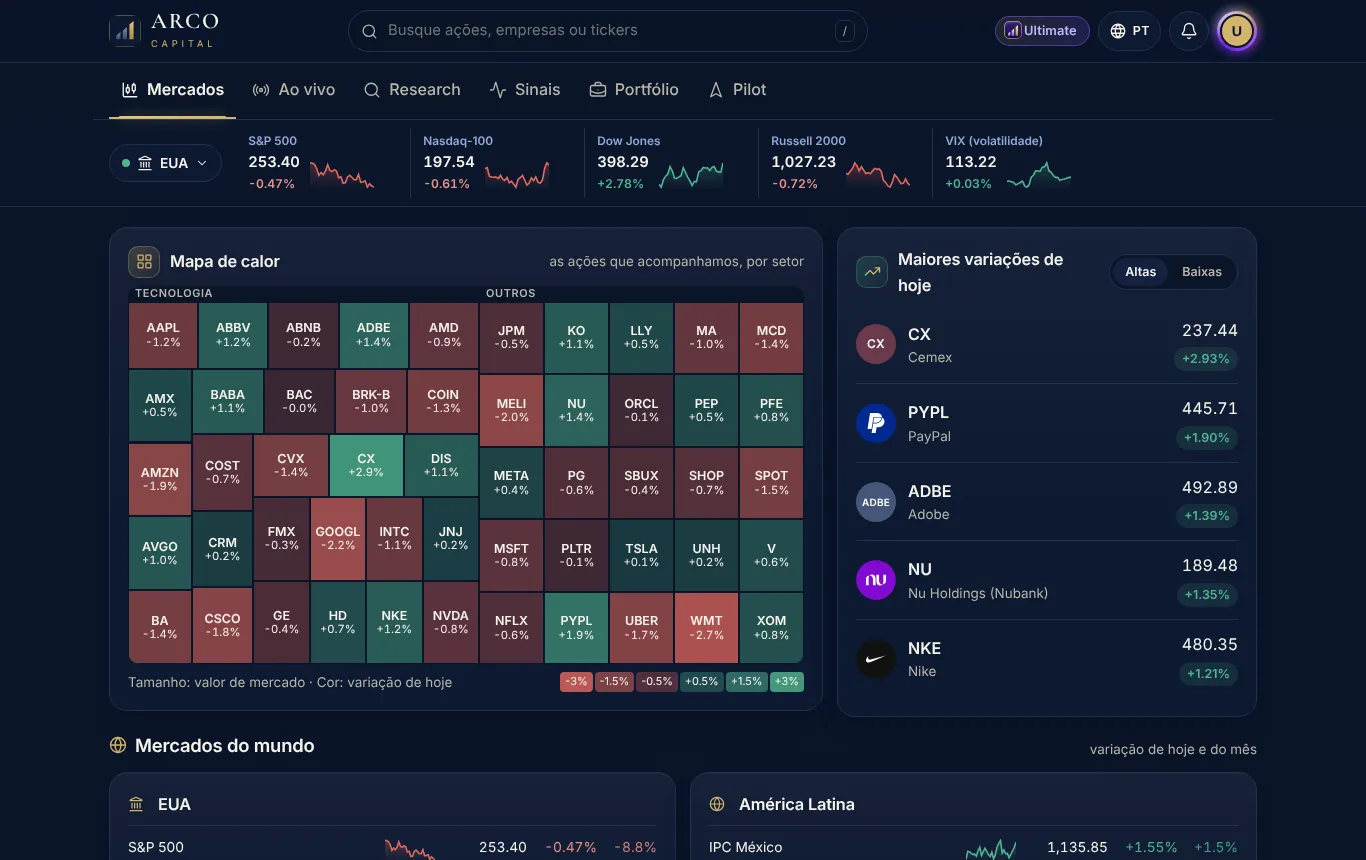Image resolution: width=1366 pixels, height=860 pixels.
Task: Open the Portfólio tab
Action: [x=634, y=90]
